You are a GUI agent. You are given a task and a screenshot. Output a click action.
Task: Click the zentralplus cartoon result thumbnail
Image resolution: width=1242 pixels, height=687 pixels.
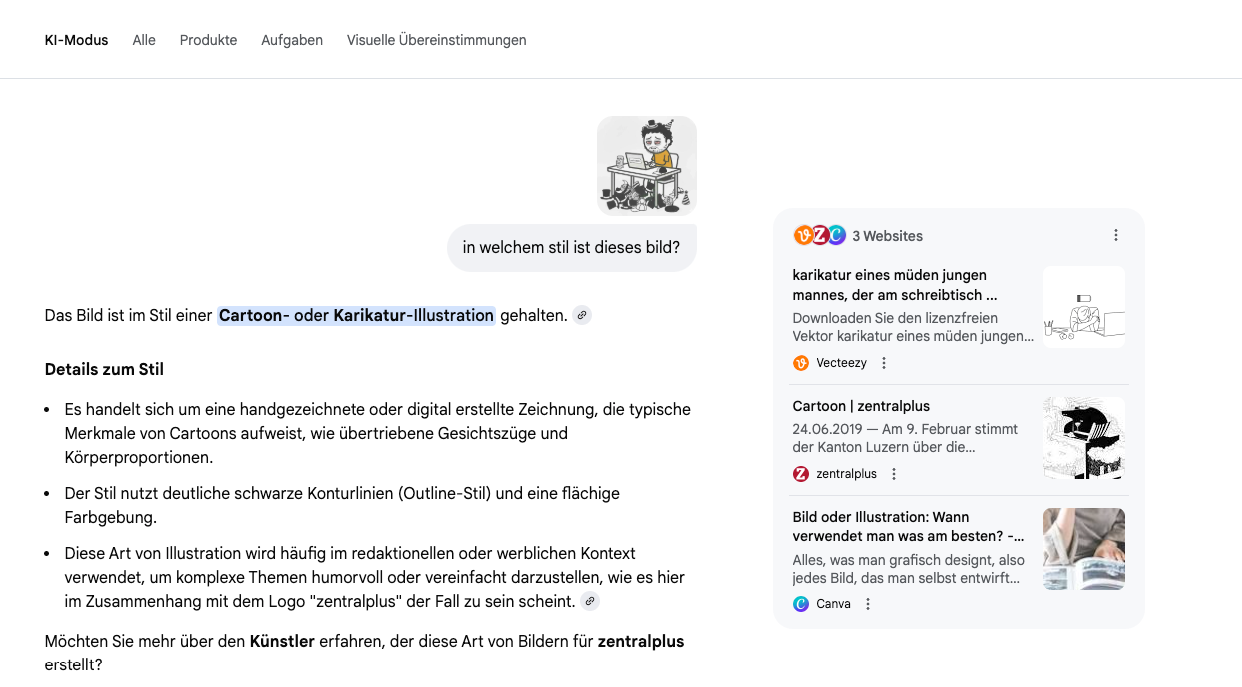click(1083, 438)
